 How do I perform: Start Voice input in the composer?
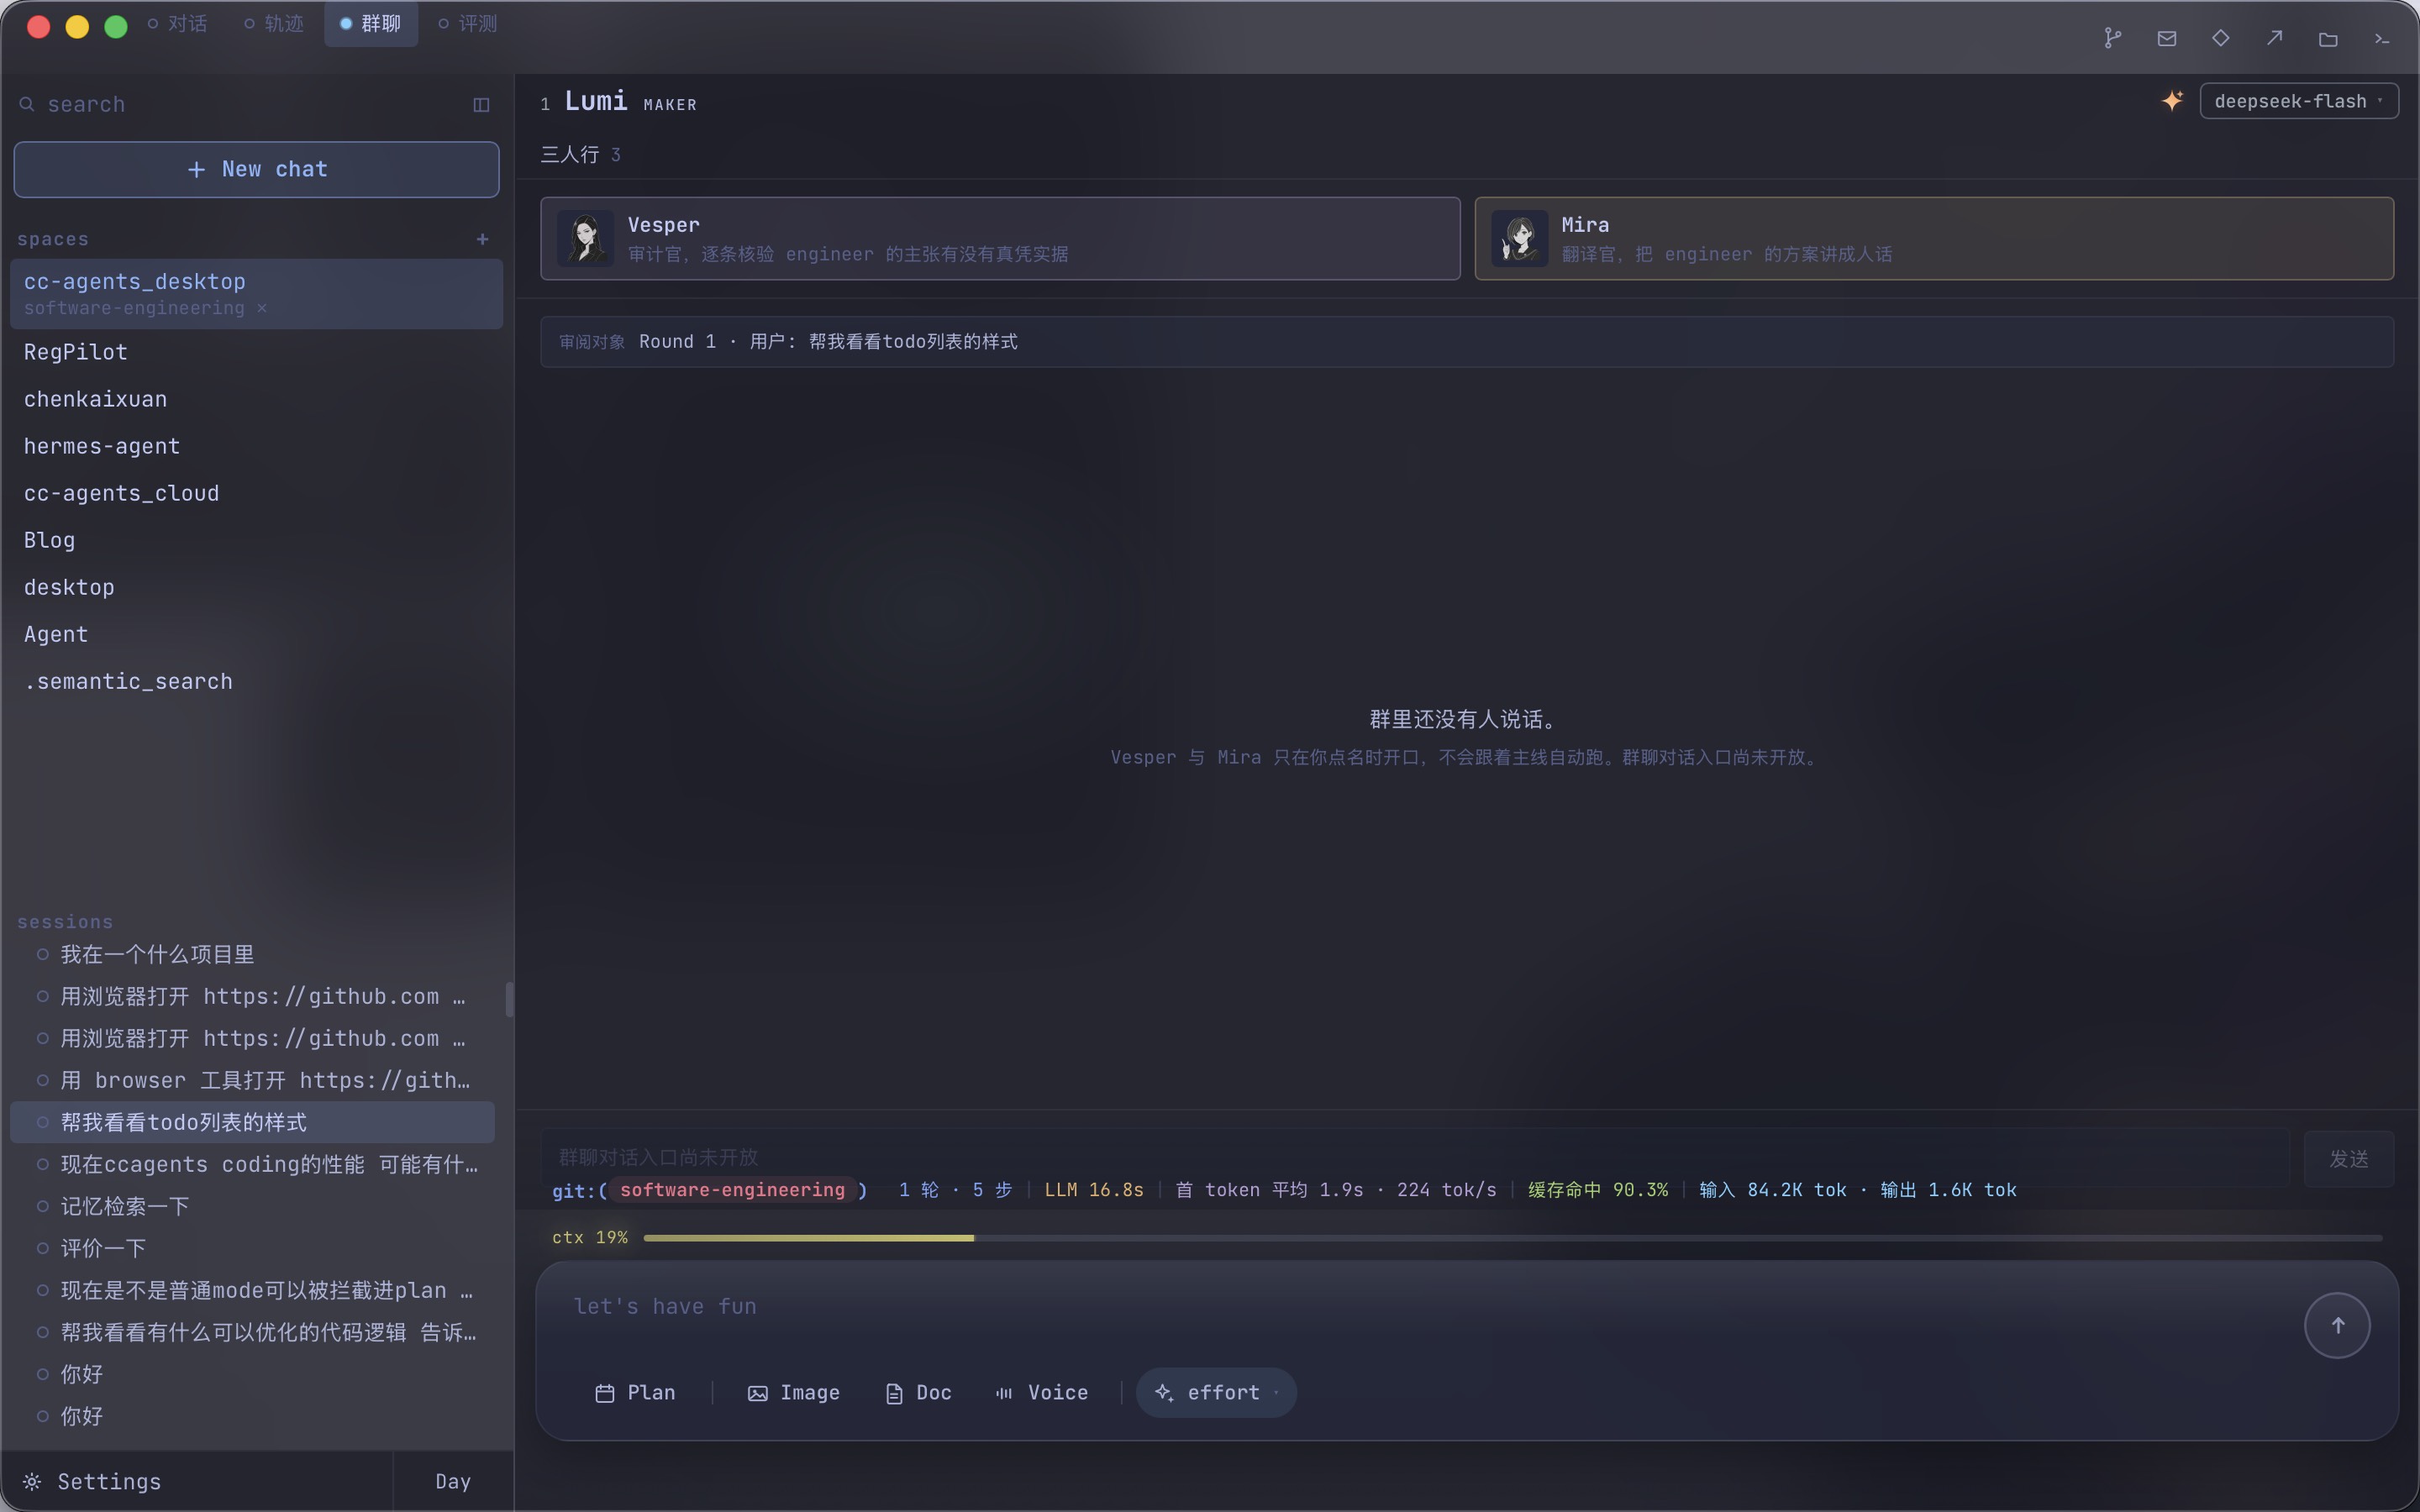[x=1042, y=1392]
